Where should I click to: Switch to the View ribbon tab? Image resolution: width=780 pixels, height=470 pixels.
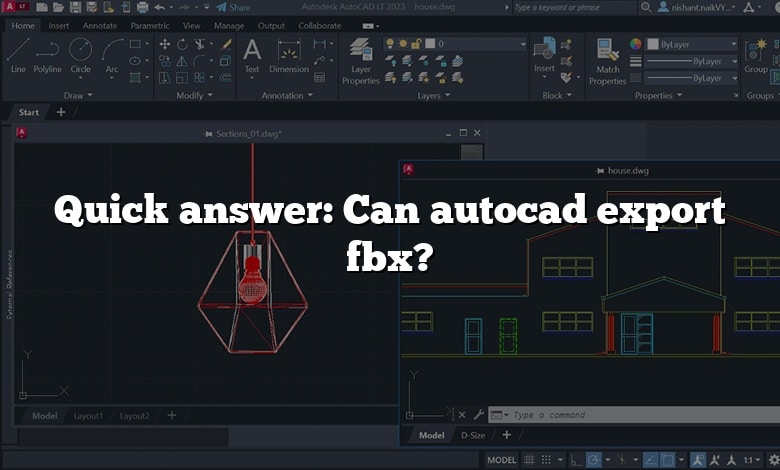click(x=191, y=25)
